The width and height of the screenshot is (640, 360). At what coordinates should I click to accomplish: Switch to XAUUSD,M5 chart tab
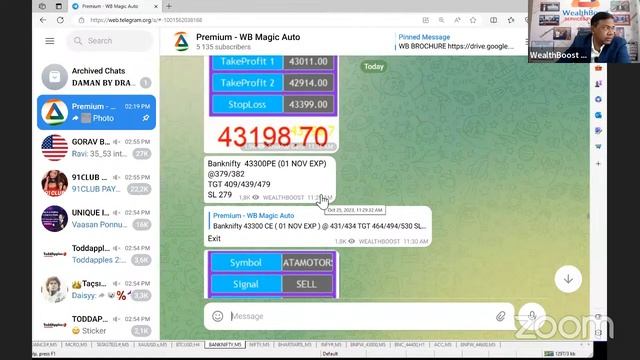point(152,345)
